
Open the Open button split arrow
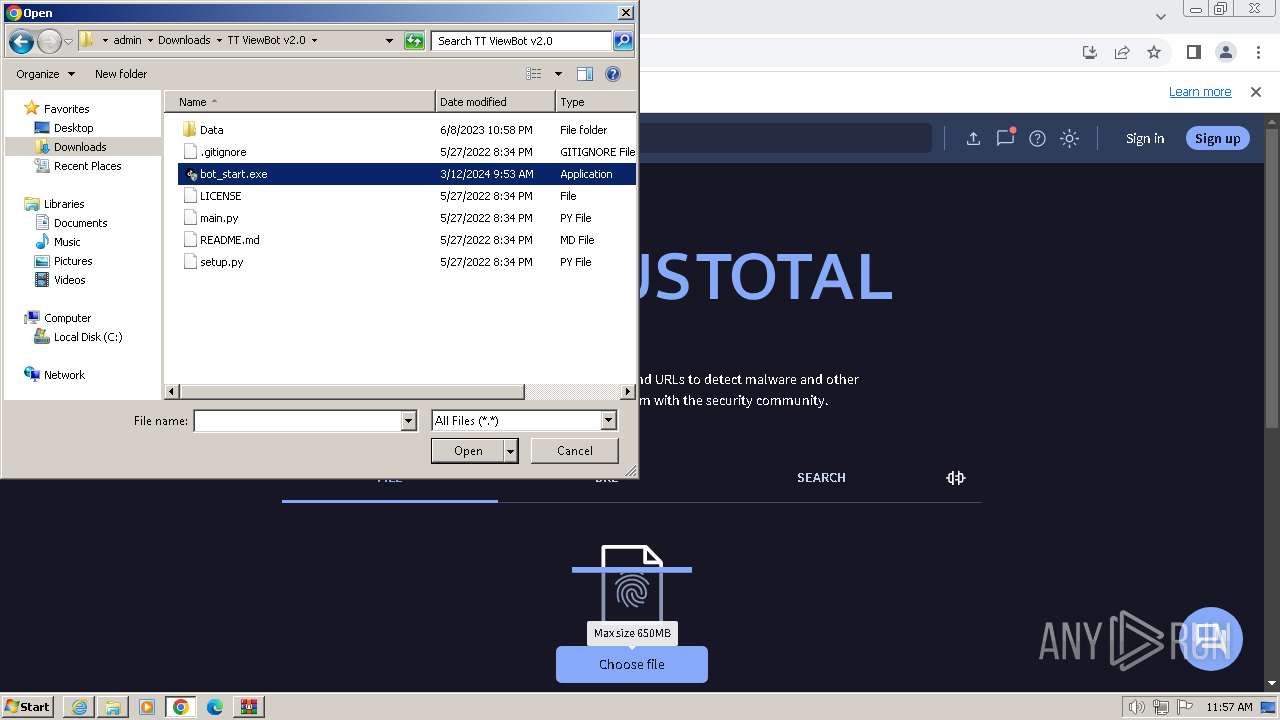click(x=510, y=451)
